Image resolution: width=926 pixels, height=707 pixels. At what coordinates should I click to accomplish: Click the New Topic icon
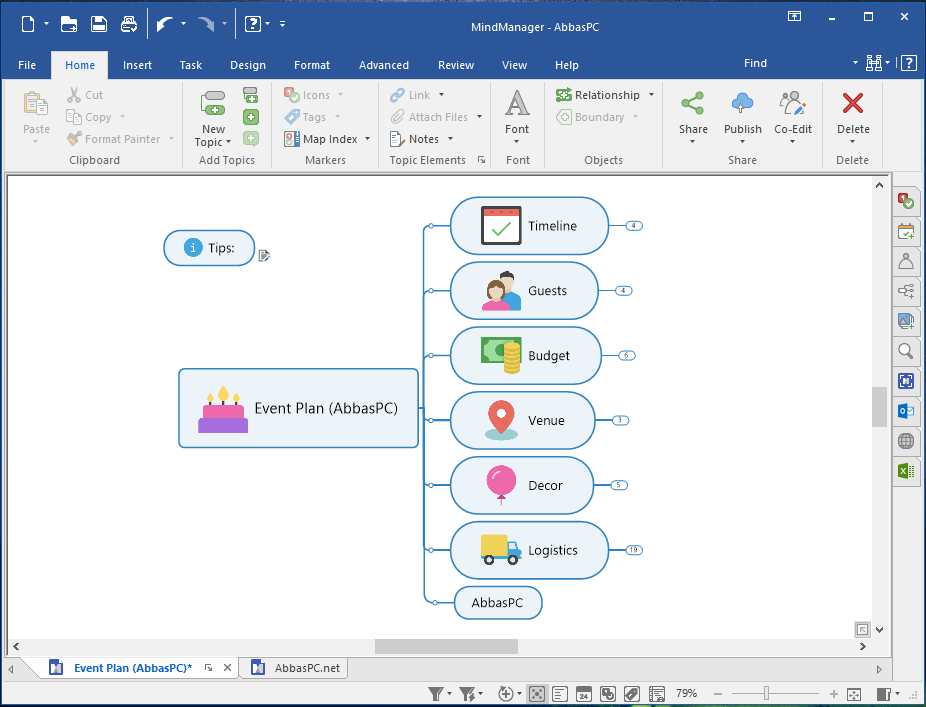point(213,103)
